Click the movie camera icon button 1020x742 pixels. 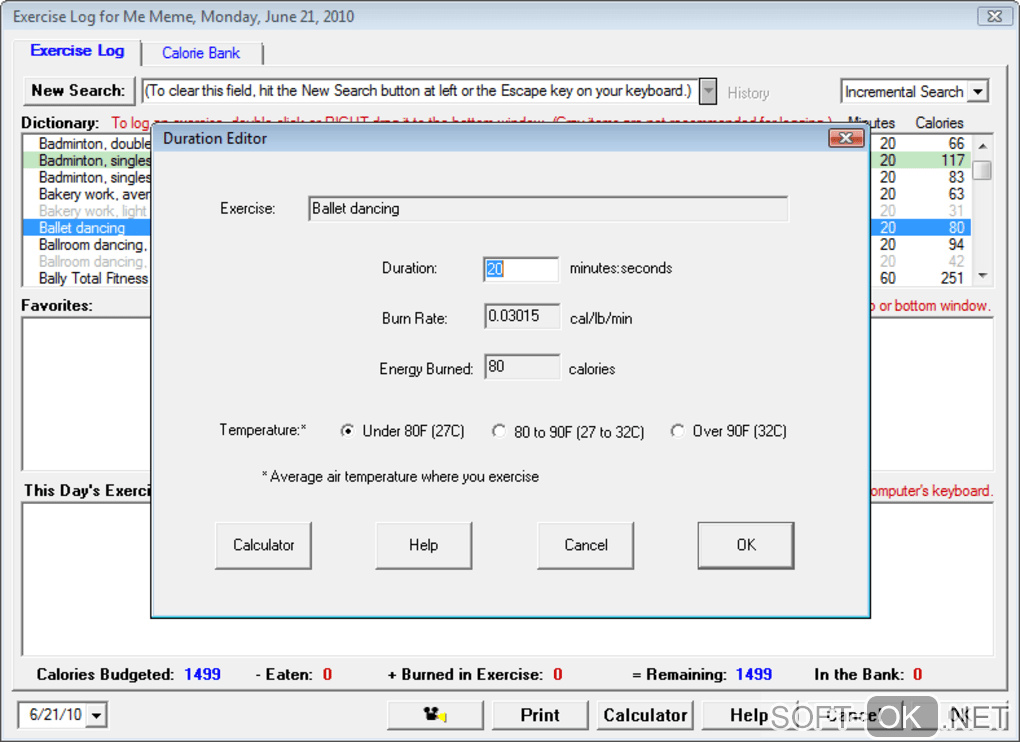point(435,715)
